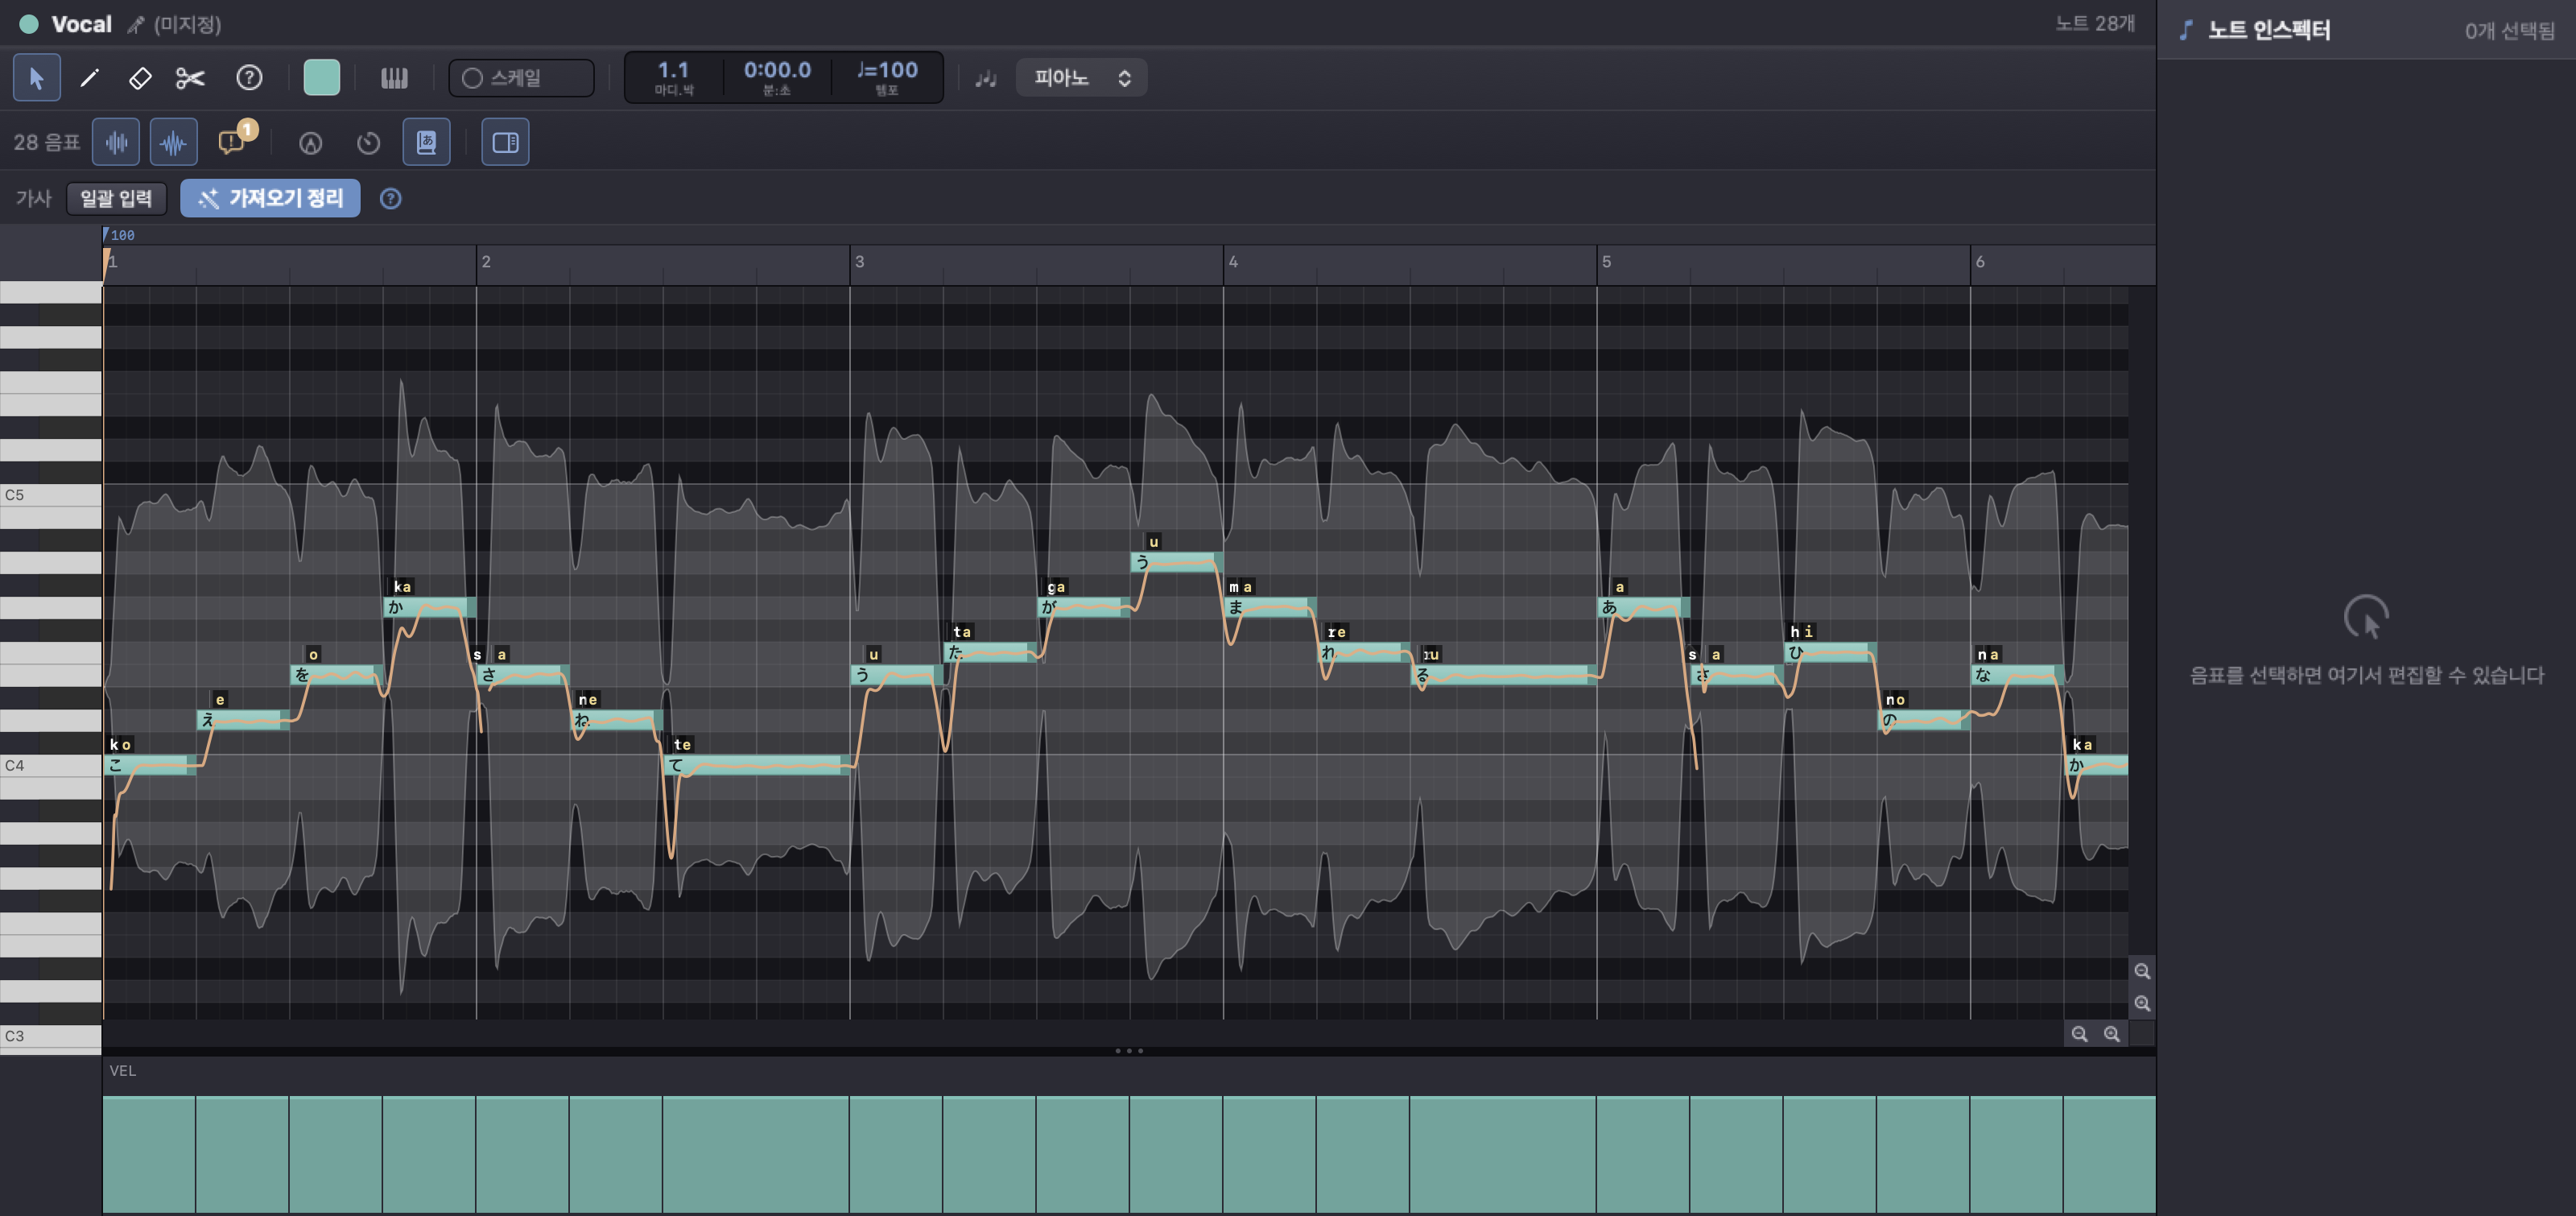2576x1216 pixels.
Task: Click the piano keys icon
Action: click(x=394, y=78)
